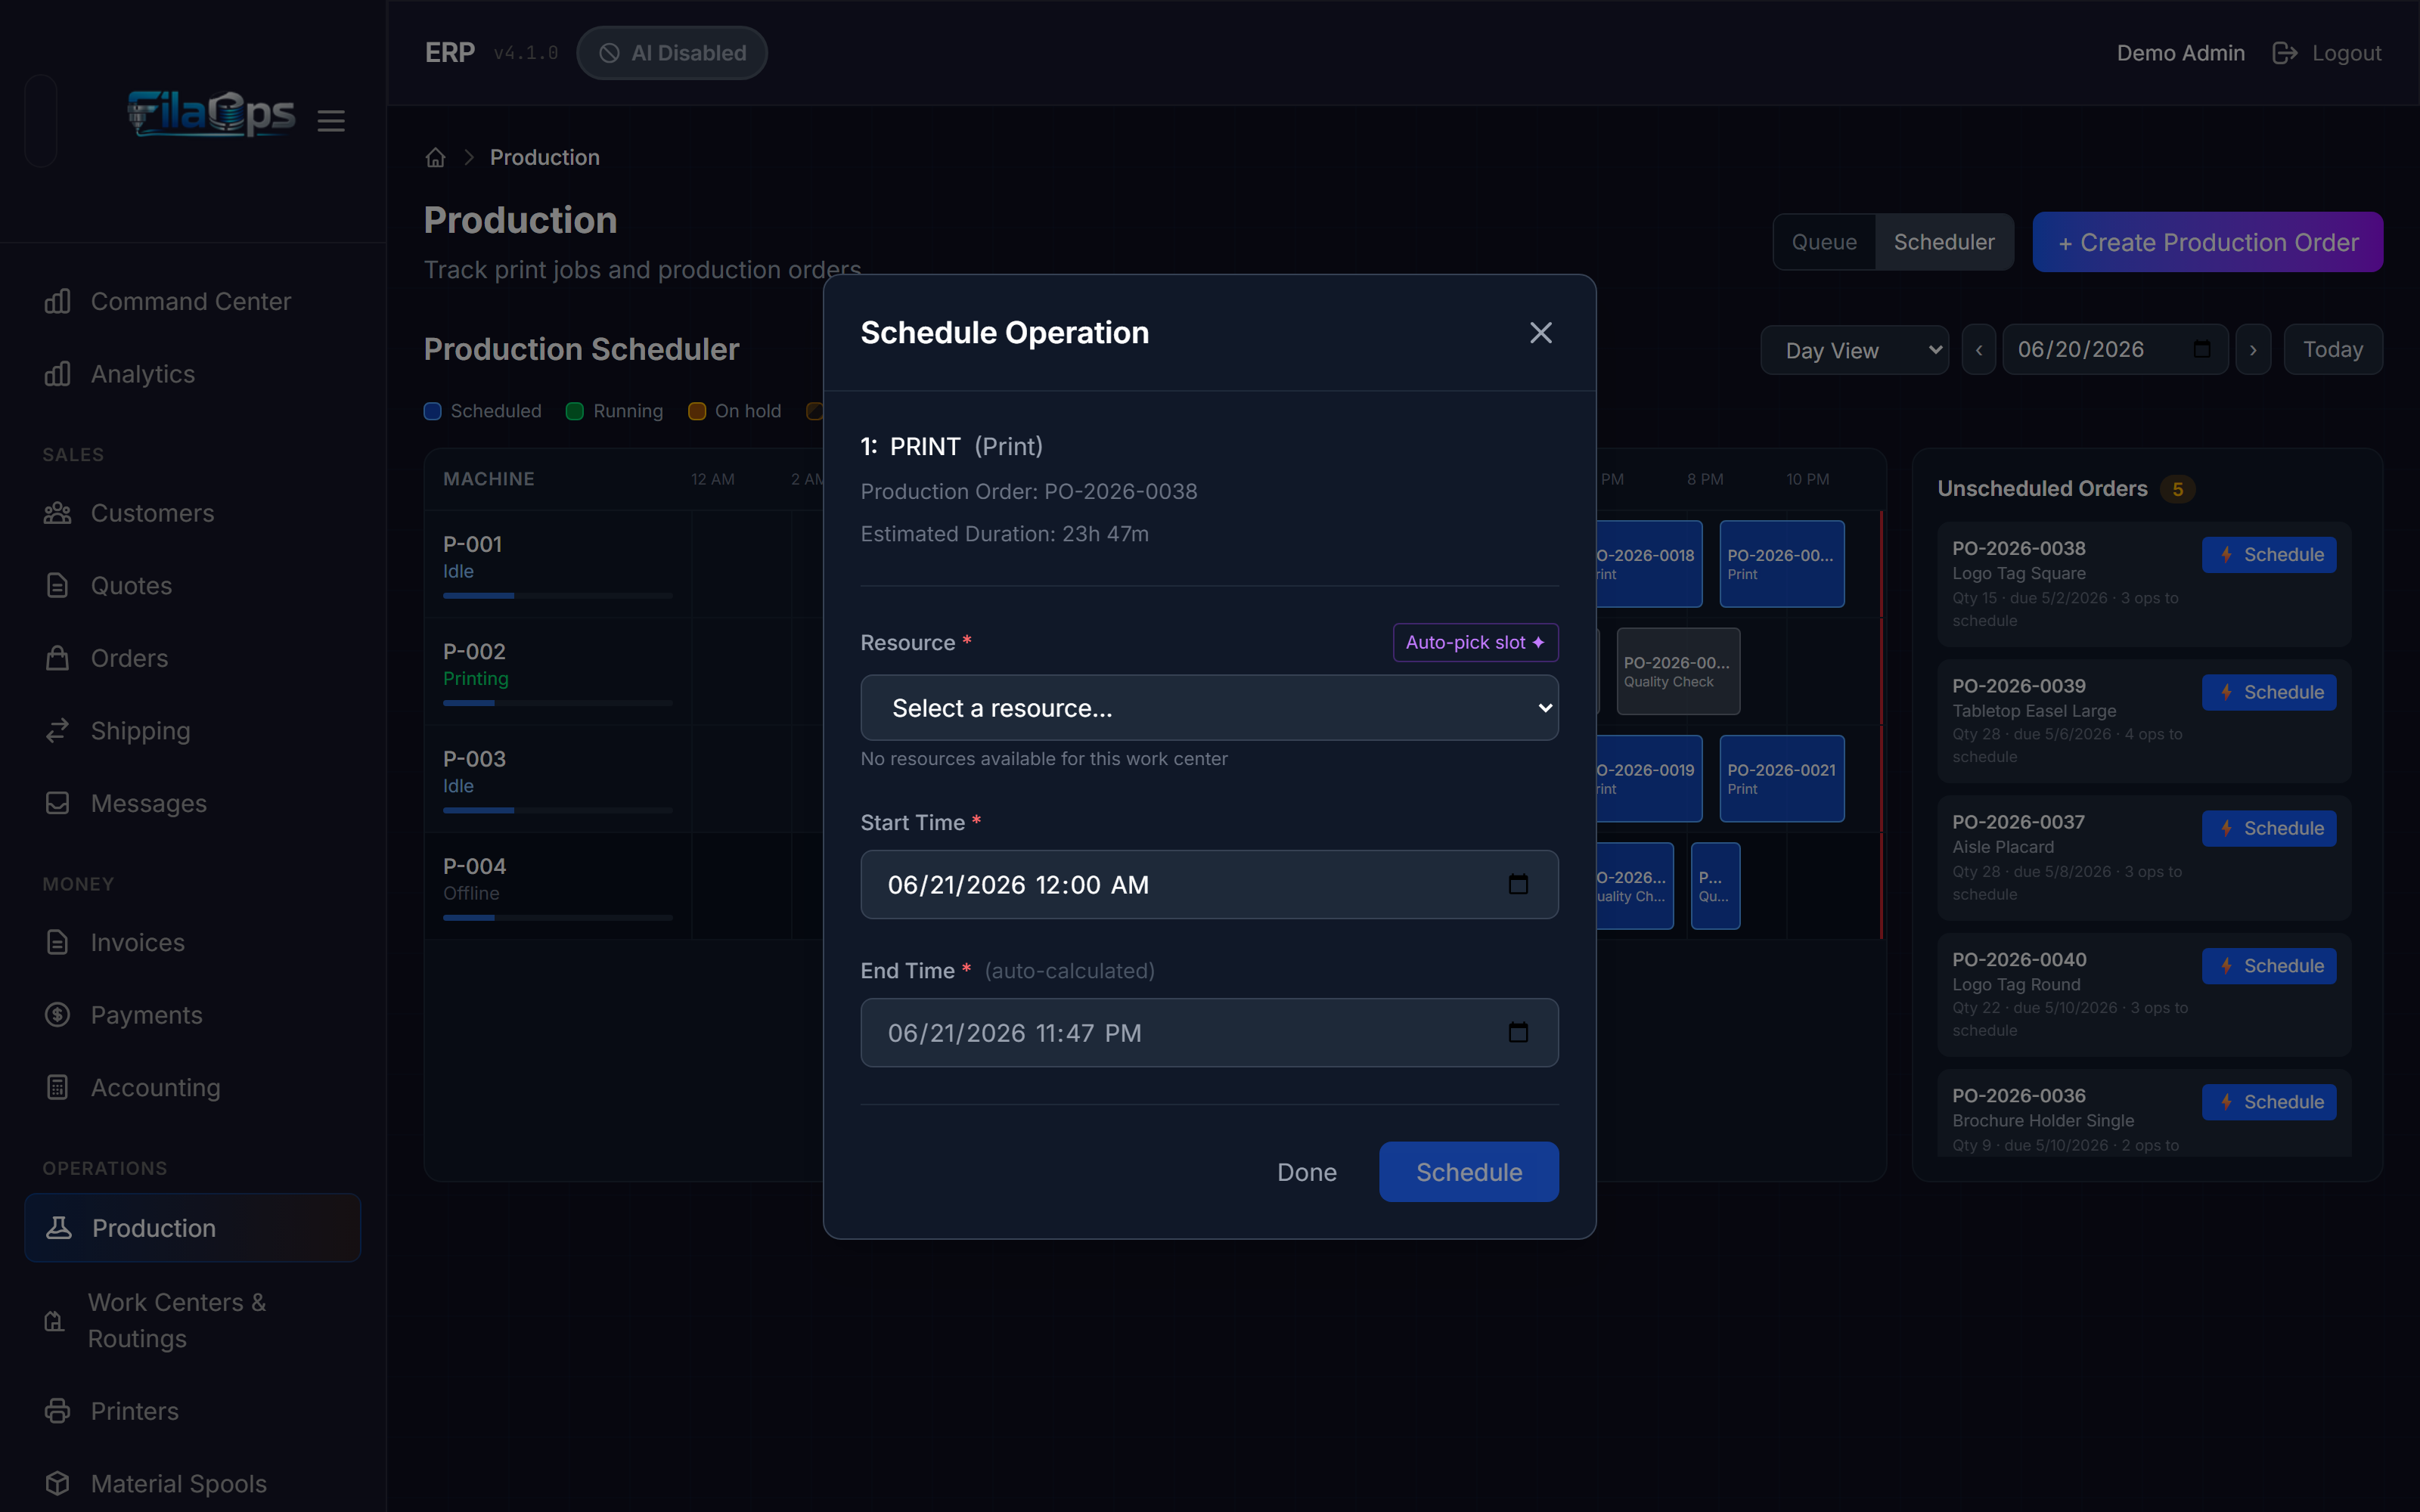This screenshot has height=1512, width=2420.
Task: Click the Messages inbox icon
Action: tap(58, 803)
